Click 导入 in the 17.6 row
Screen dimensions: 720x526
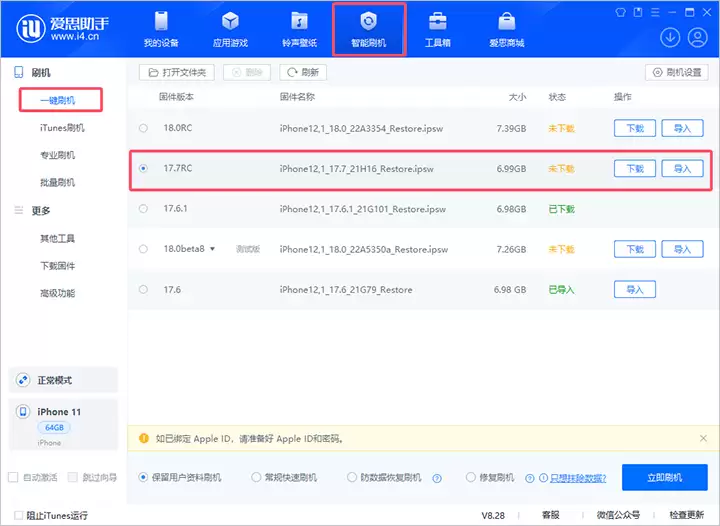pyautogui.click(x=635, y=290)
